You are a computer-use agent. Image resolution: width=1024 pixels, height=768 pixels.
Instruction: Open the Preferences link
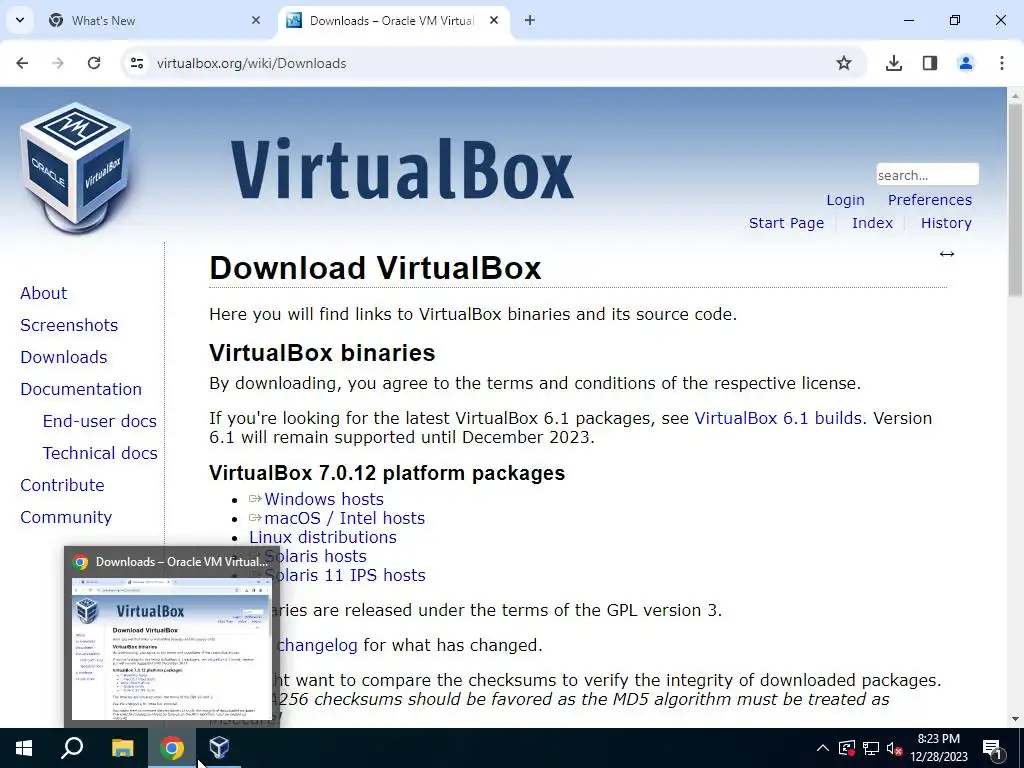coord(929,200)
